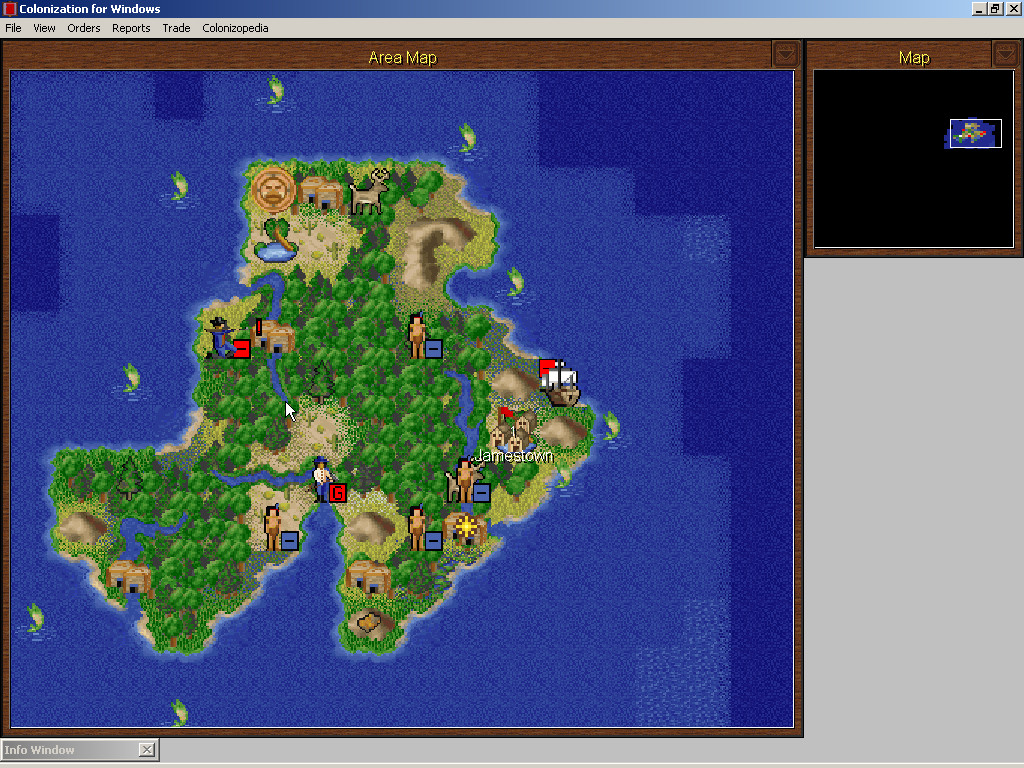Viewport: 1024px width, 768px height.
Task: Click the Colonization title bar icon
Action: coord(9,8)
